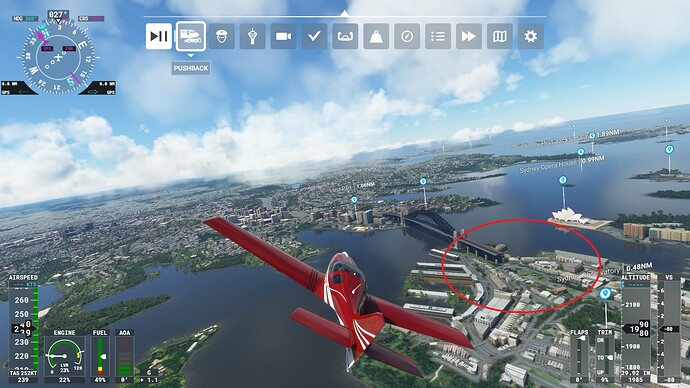Open the ATC control tower icon
Screen dimensions: 690x388
pos(253,36)
